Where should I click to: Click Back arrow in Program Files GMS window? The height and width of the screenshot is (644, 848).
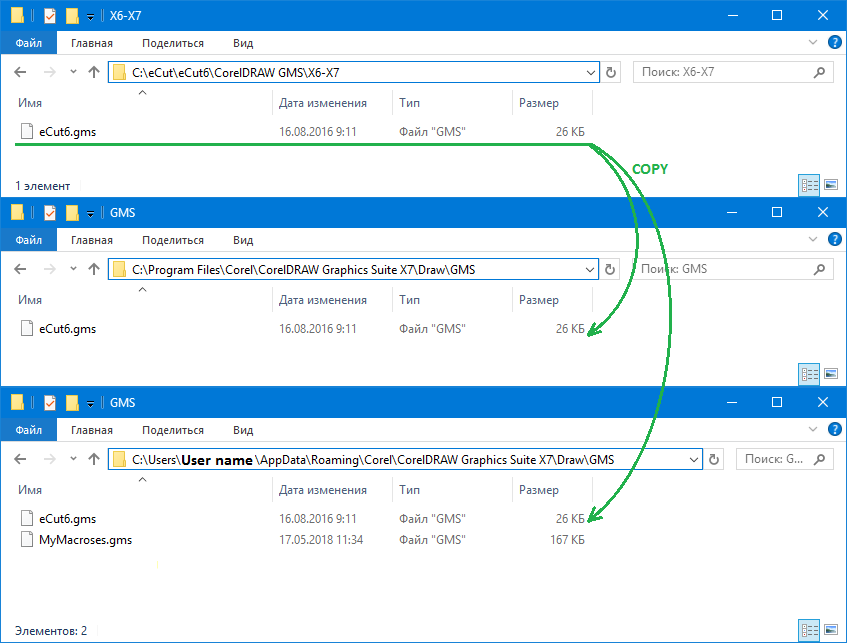coord(20,269)
